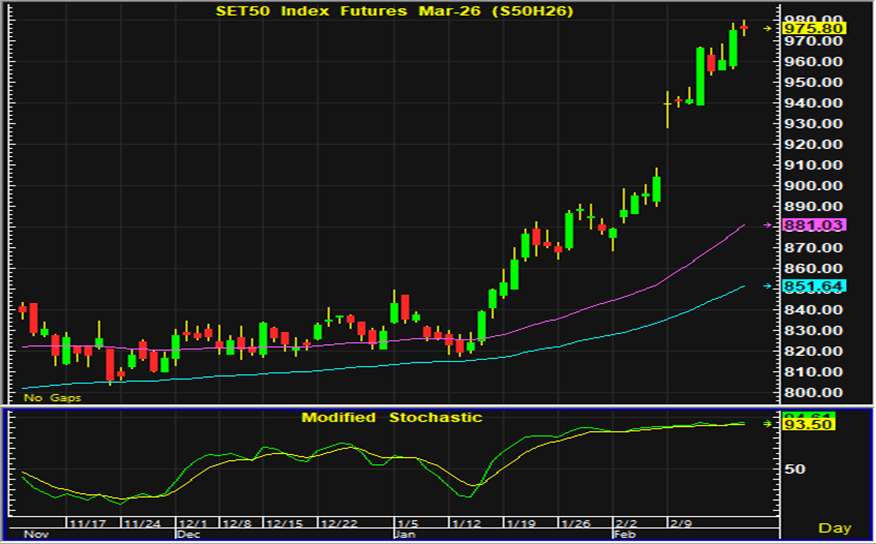Click the yellow 975.80 last price tag
876x544 pixels.
(814, 29)
